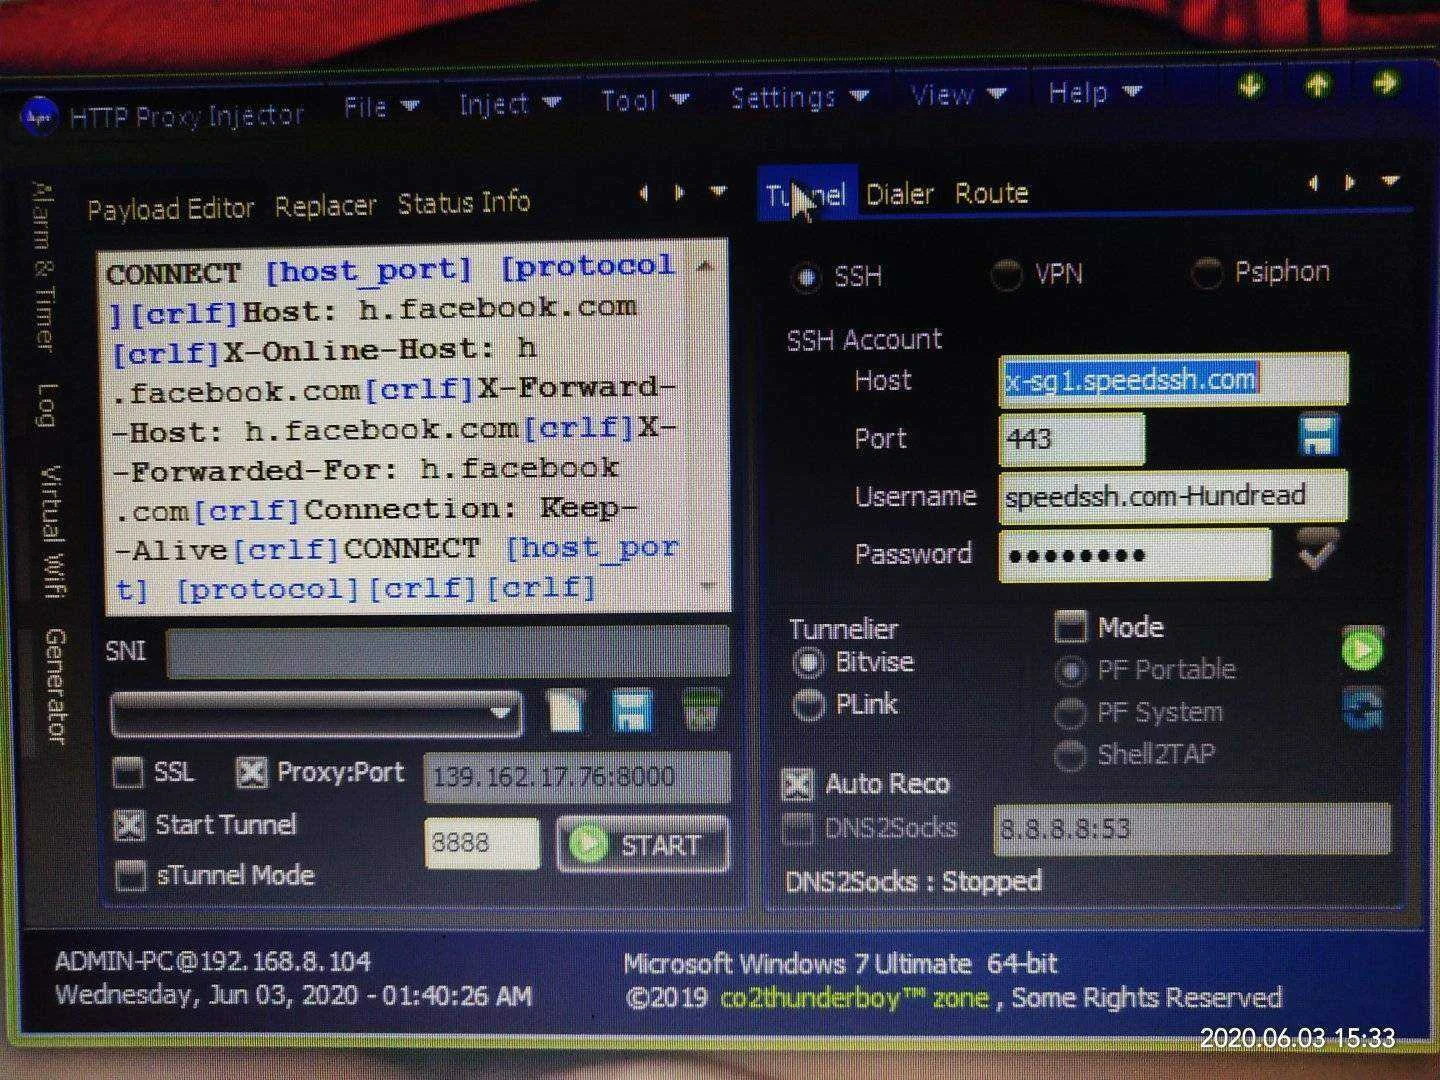Open the Alarm & Timer side tab

[x=42, y=266]
